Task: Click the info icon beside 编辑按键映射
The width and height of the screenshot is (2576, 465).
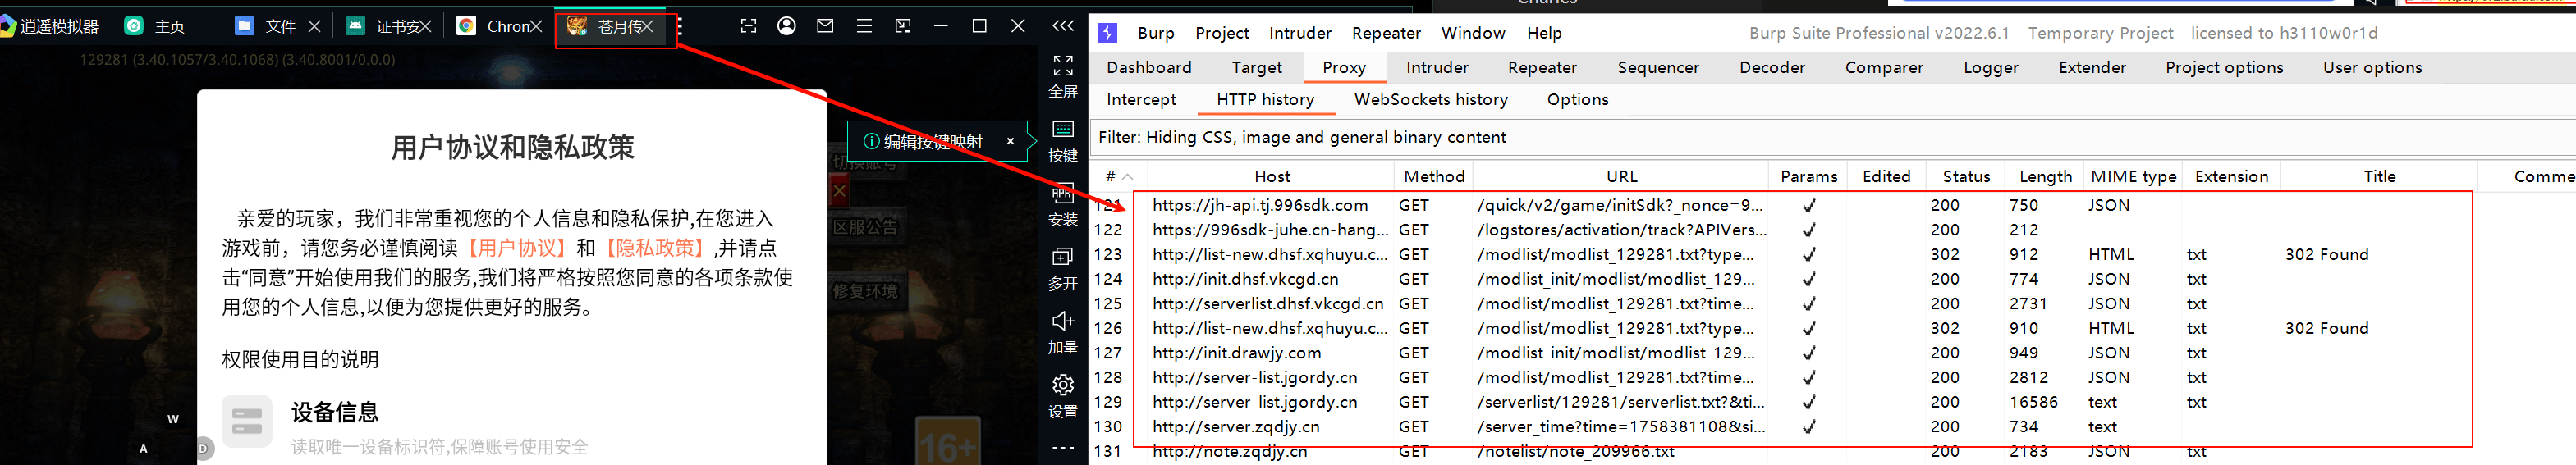Action: 870,141
